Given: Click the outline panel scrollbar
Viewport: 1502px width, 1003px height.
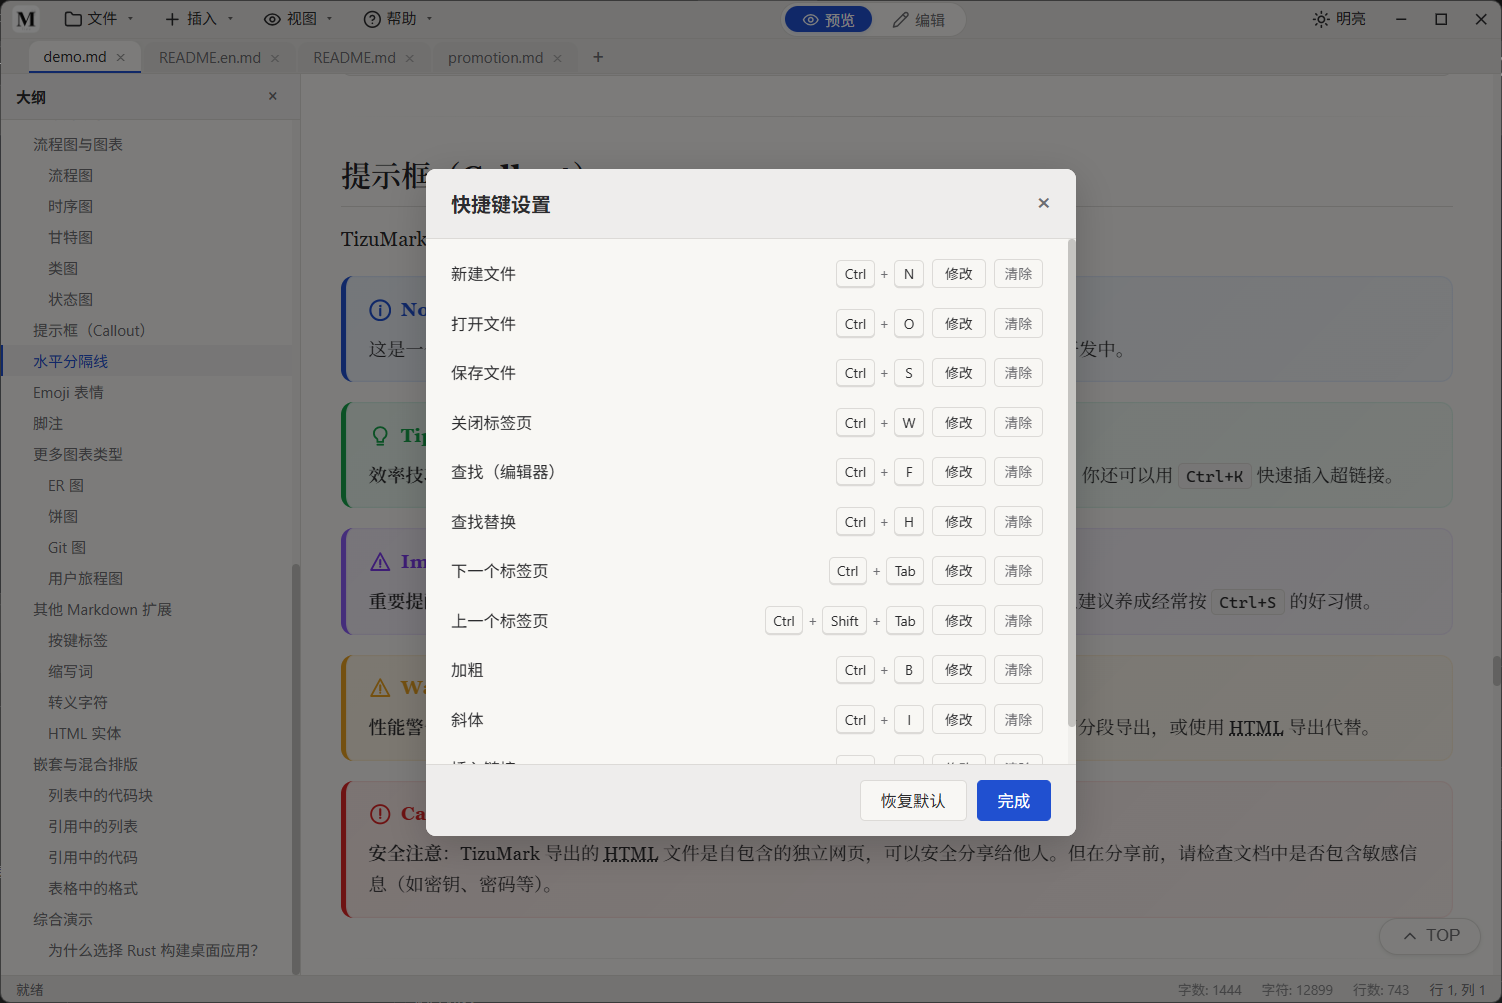Looking at the screenshot, I should tap(295, 768).
